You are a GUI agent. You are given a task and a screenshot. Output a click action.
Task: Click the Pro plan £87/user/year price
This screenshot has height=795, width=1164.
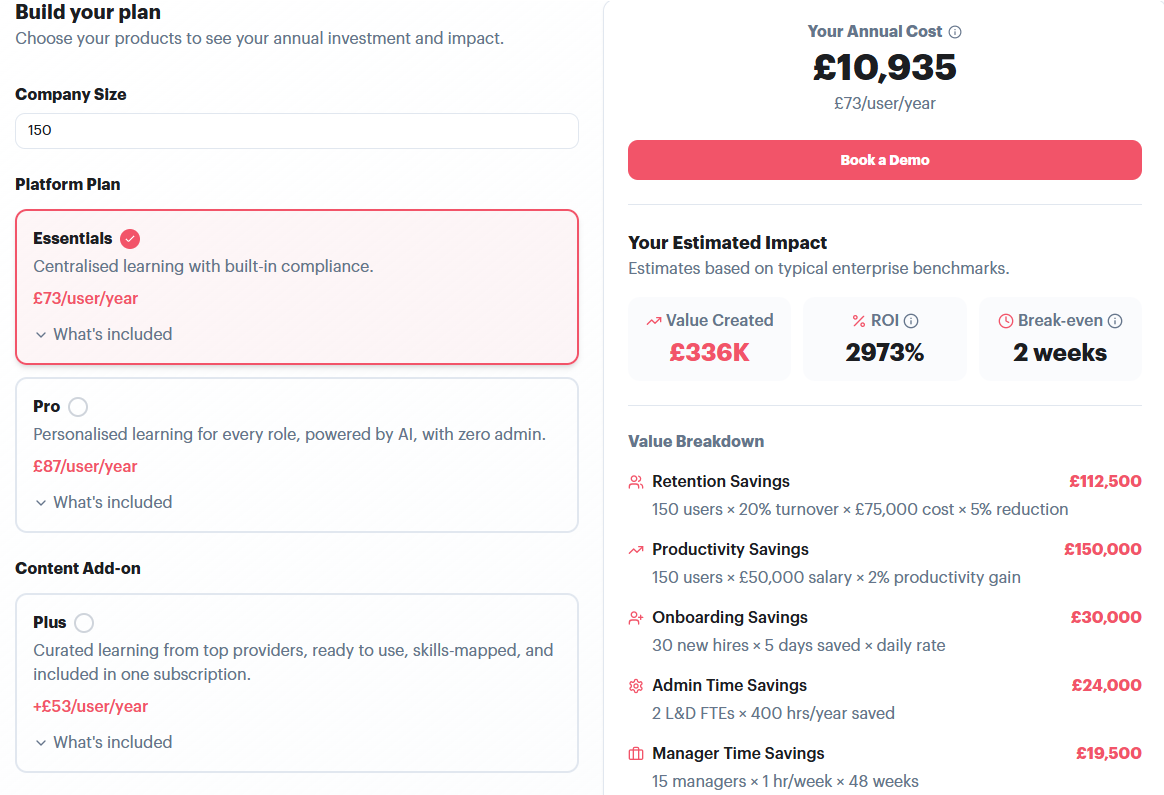click(85, 467)
